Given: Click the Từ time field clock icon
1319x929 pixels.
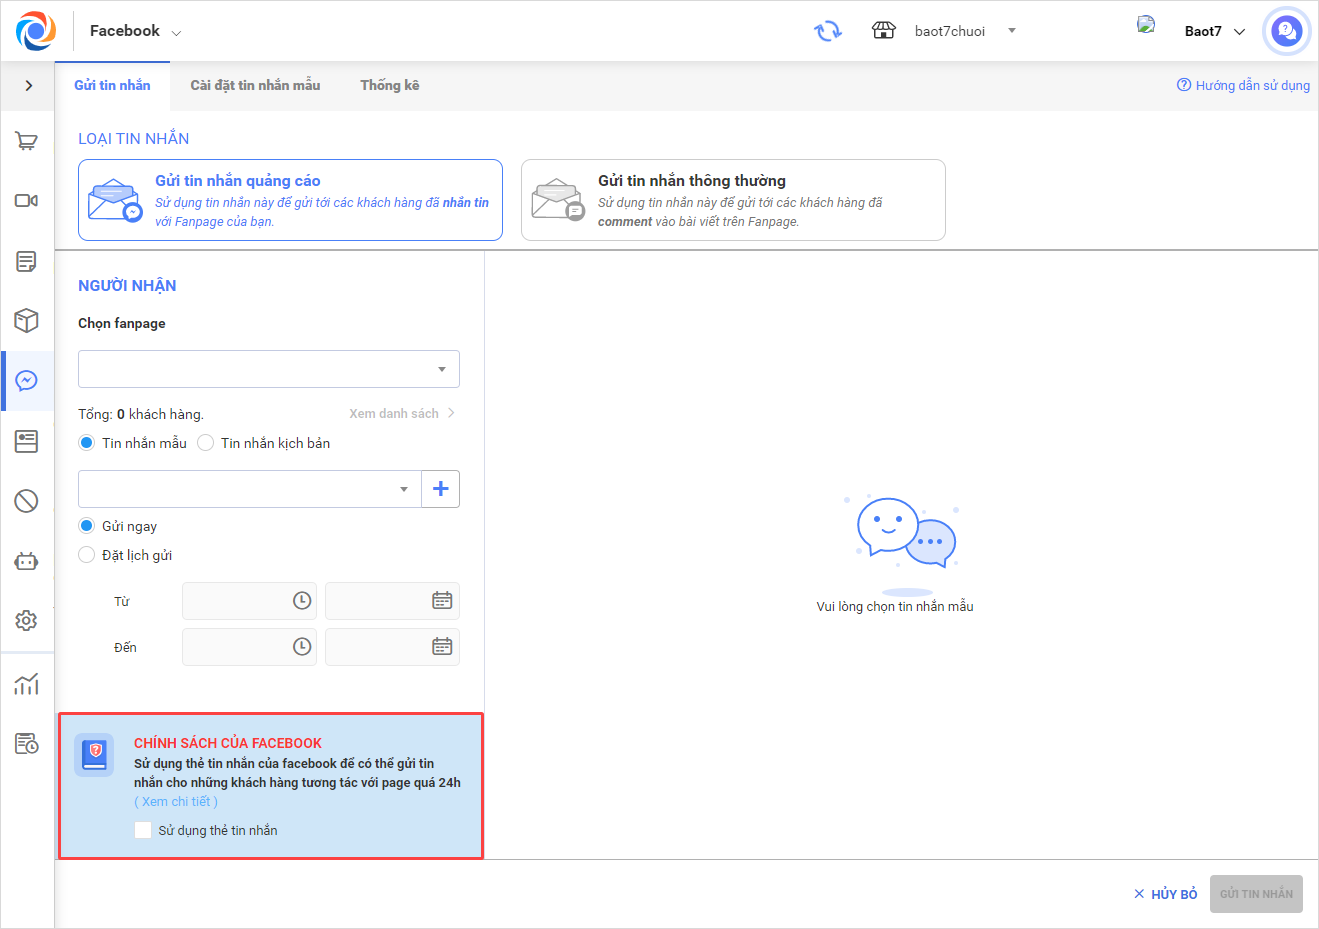Looking at the screenshot, I should point(302,601).
